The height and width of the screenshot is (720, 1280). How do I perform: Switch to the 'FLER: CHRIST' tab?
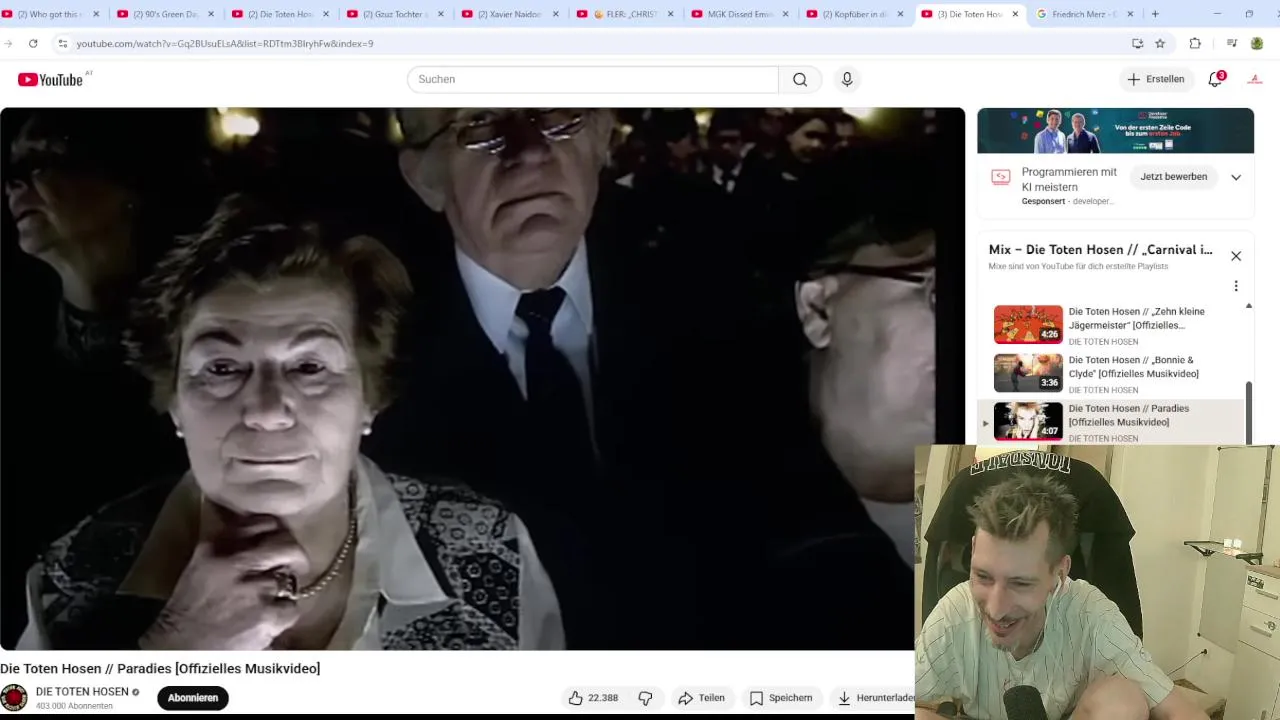(625, 14)
